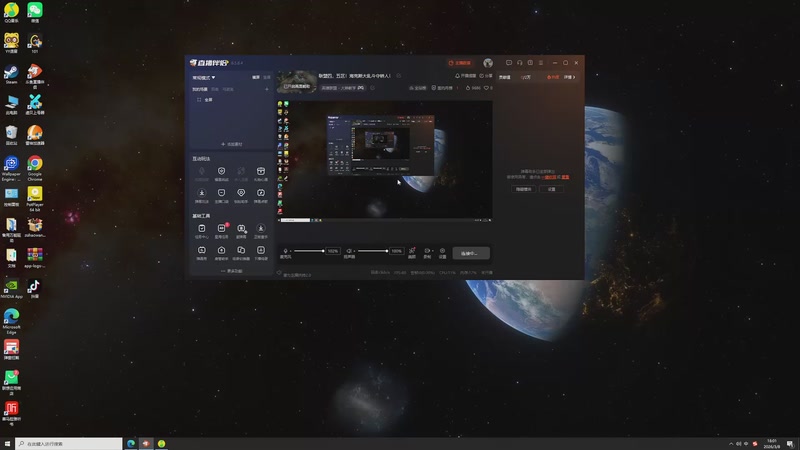Open the Wallpaper Engine desktop icon
Image resolution: width=800 pixels, height=450 pixels.
[x=11, y=168]
